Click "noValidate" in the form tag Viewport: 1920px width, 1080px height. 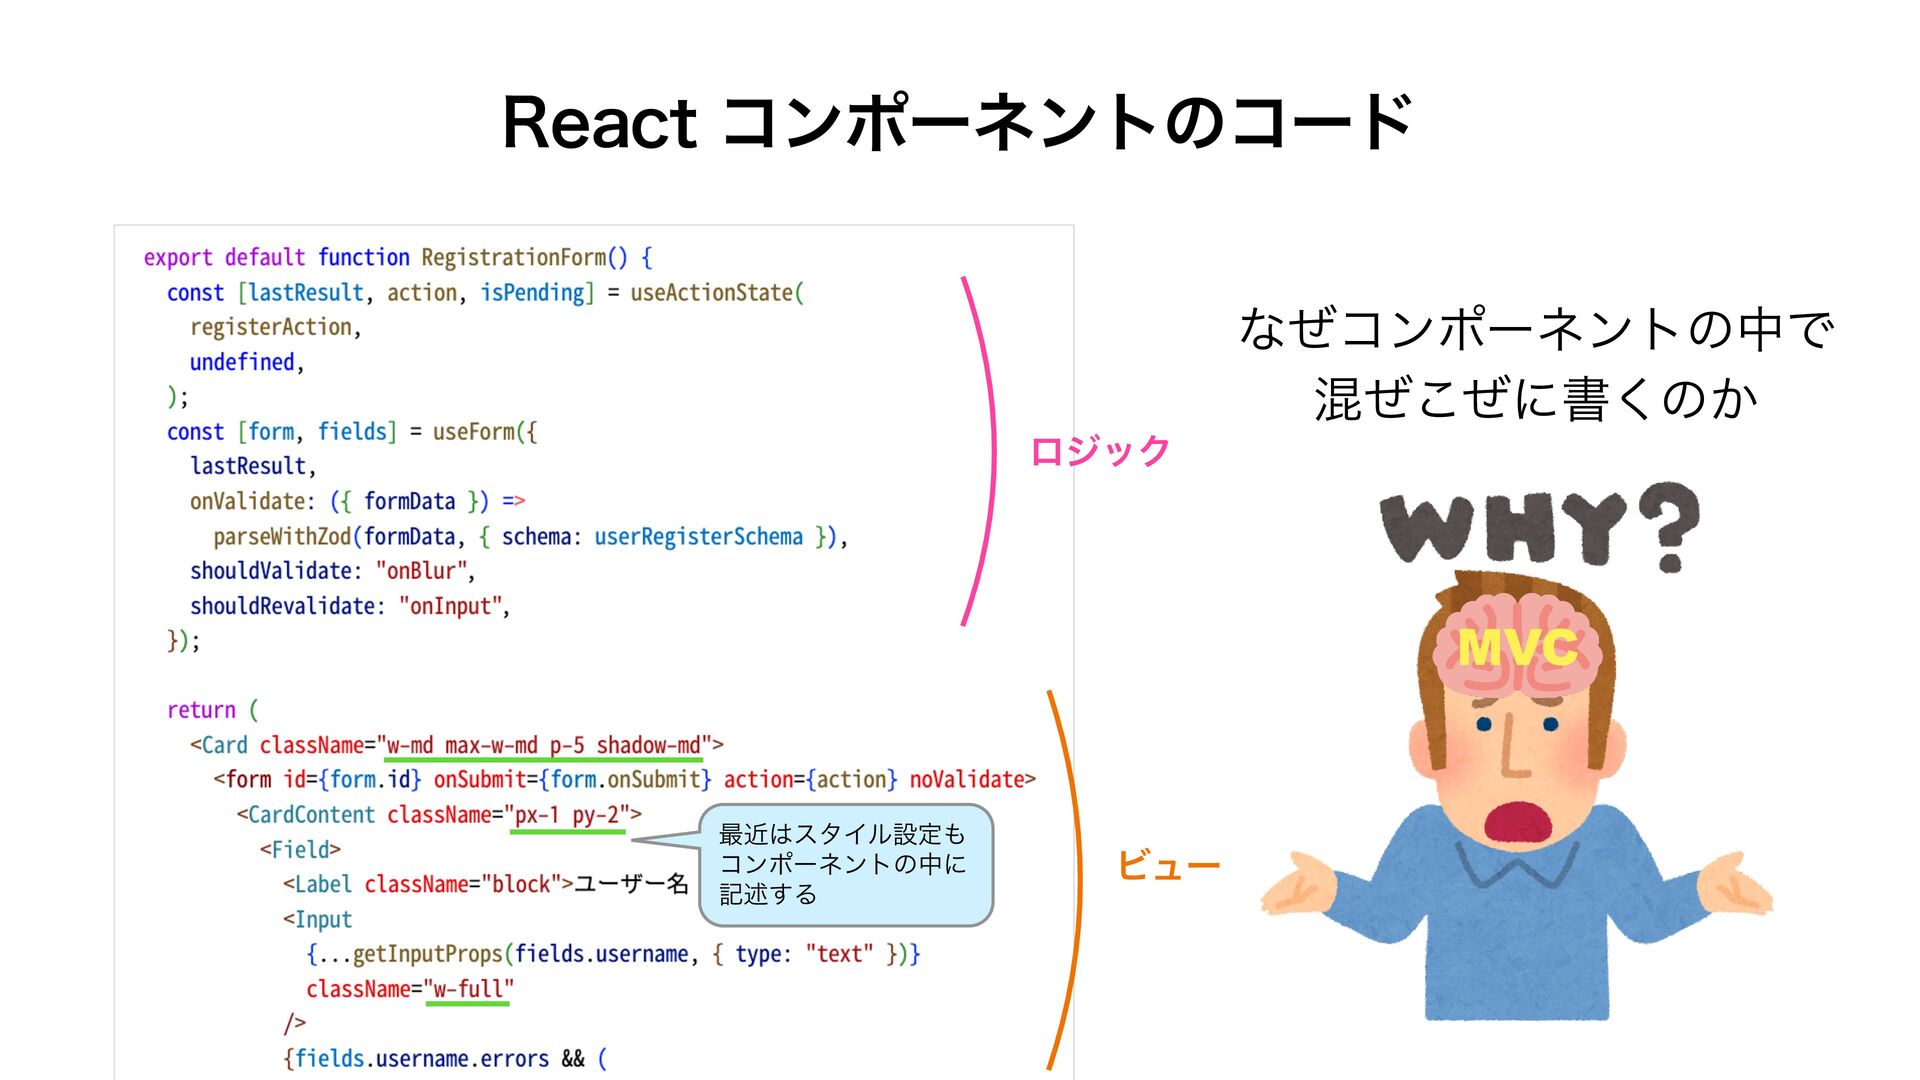[x=966, y=780]
